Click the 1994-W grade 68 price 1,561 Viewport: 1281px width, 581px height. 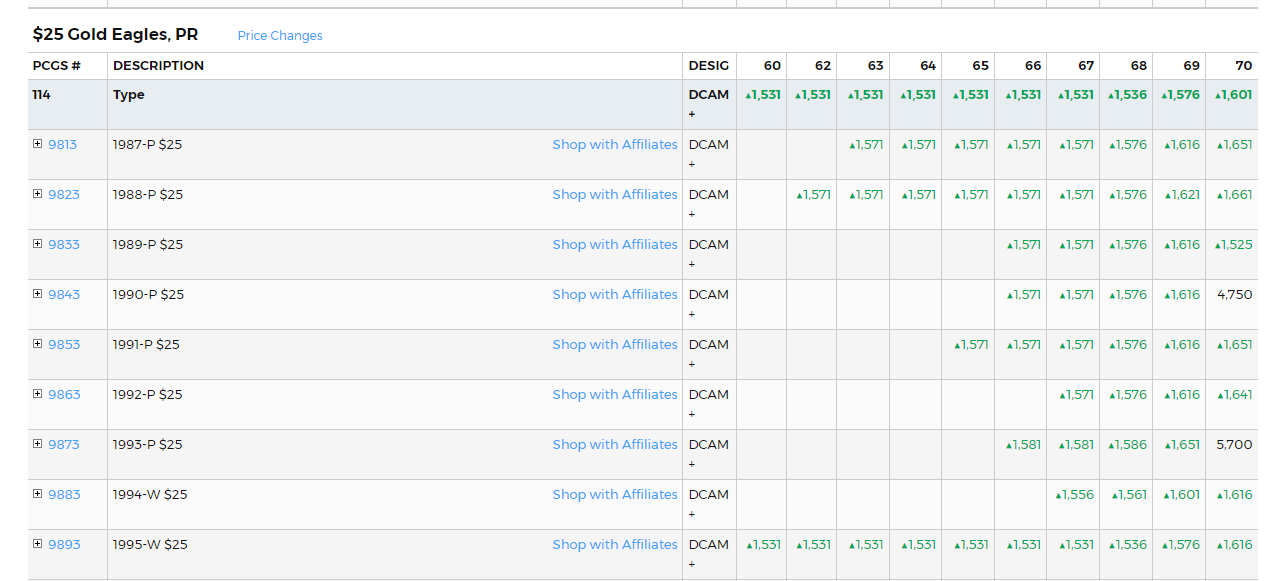(x=1129, y=494)
